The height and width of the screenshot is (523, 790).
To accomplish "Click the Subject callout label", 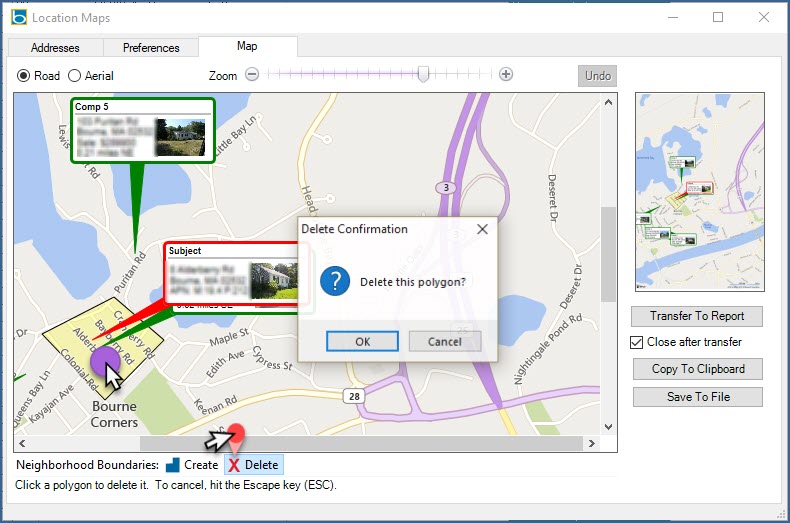I will click(185, 251).
